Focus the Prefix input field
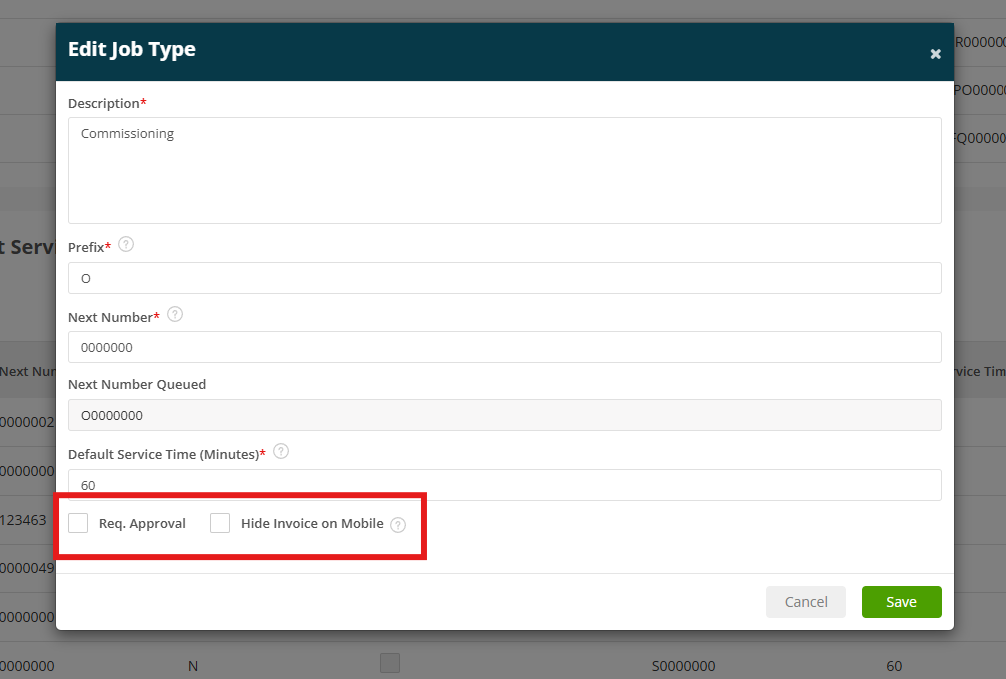This screenshot has height=679, width=1006. 505,278
